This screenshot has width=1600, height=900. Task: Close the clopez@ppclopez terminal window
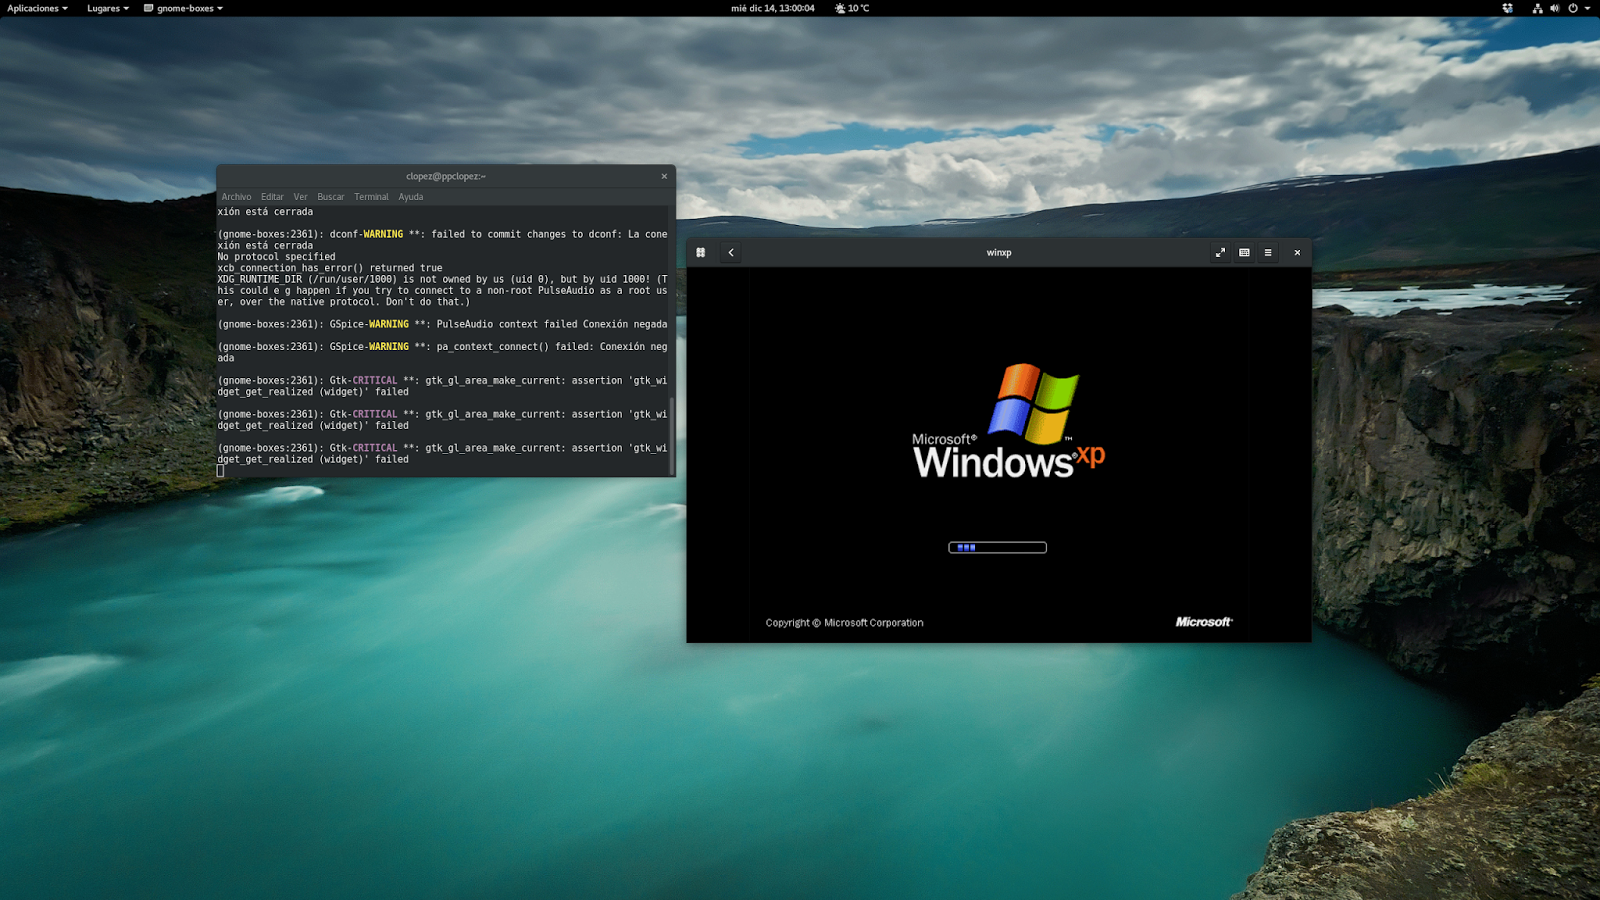[x=664, y=176]
